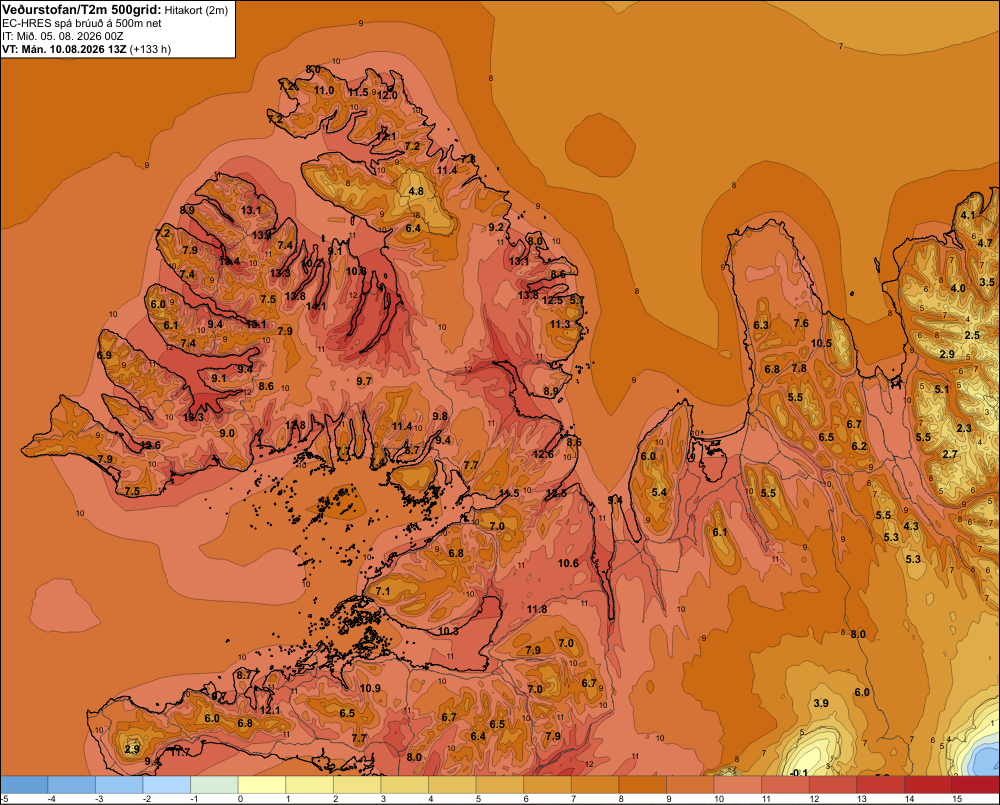Click the valid time 'VT: Mán. 10.08.2026 13Z'
1000x805 pixels.
coord(64,49)
